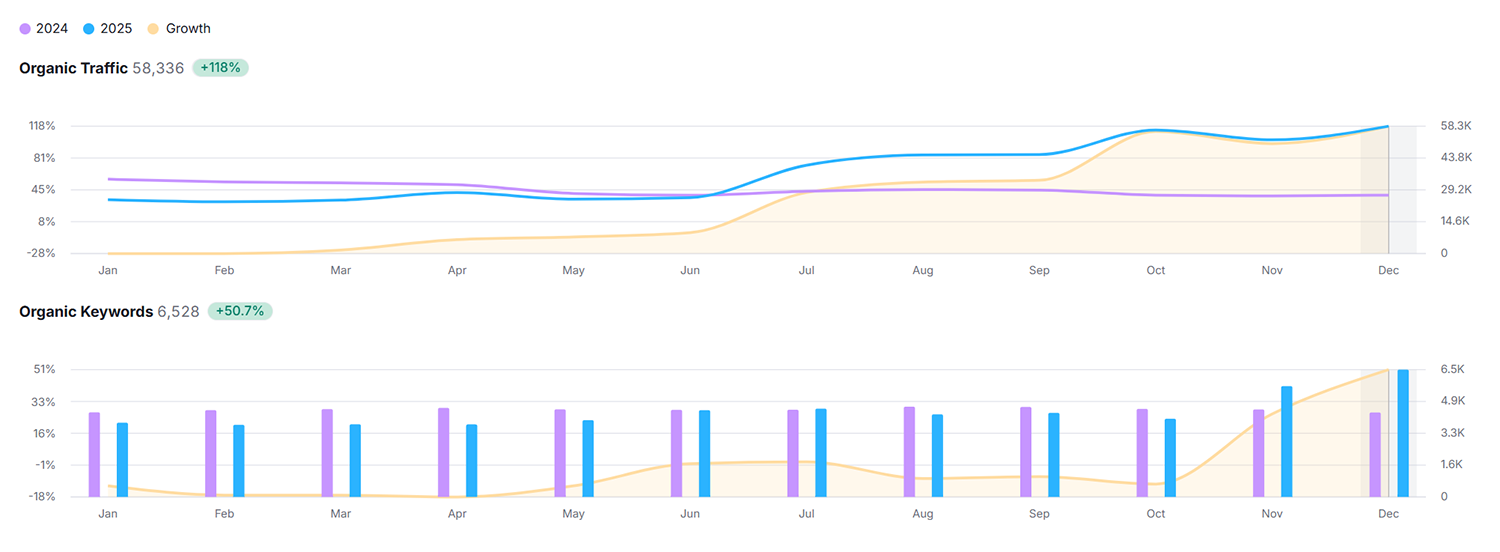Click the November 2025 blue keywords bar
The height and width of the screenshot is (552, 1500).
point(1287,441)
